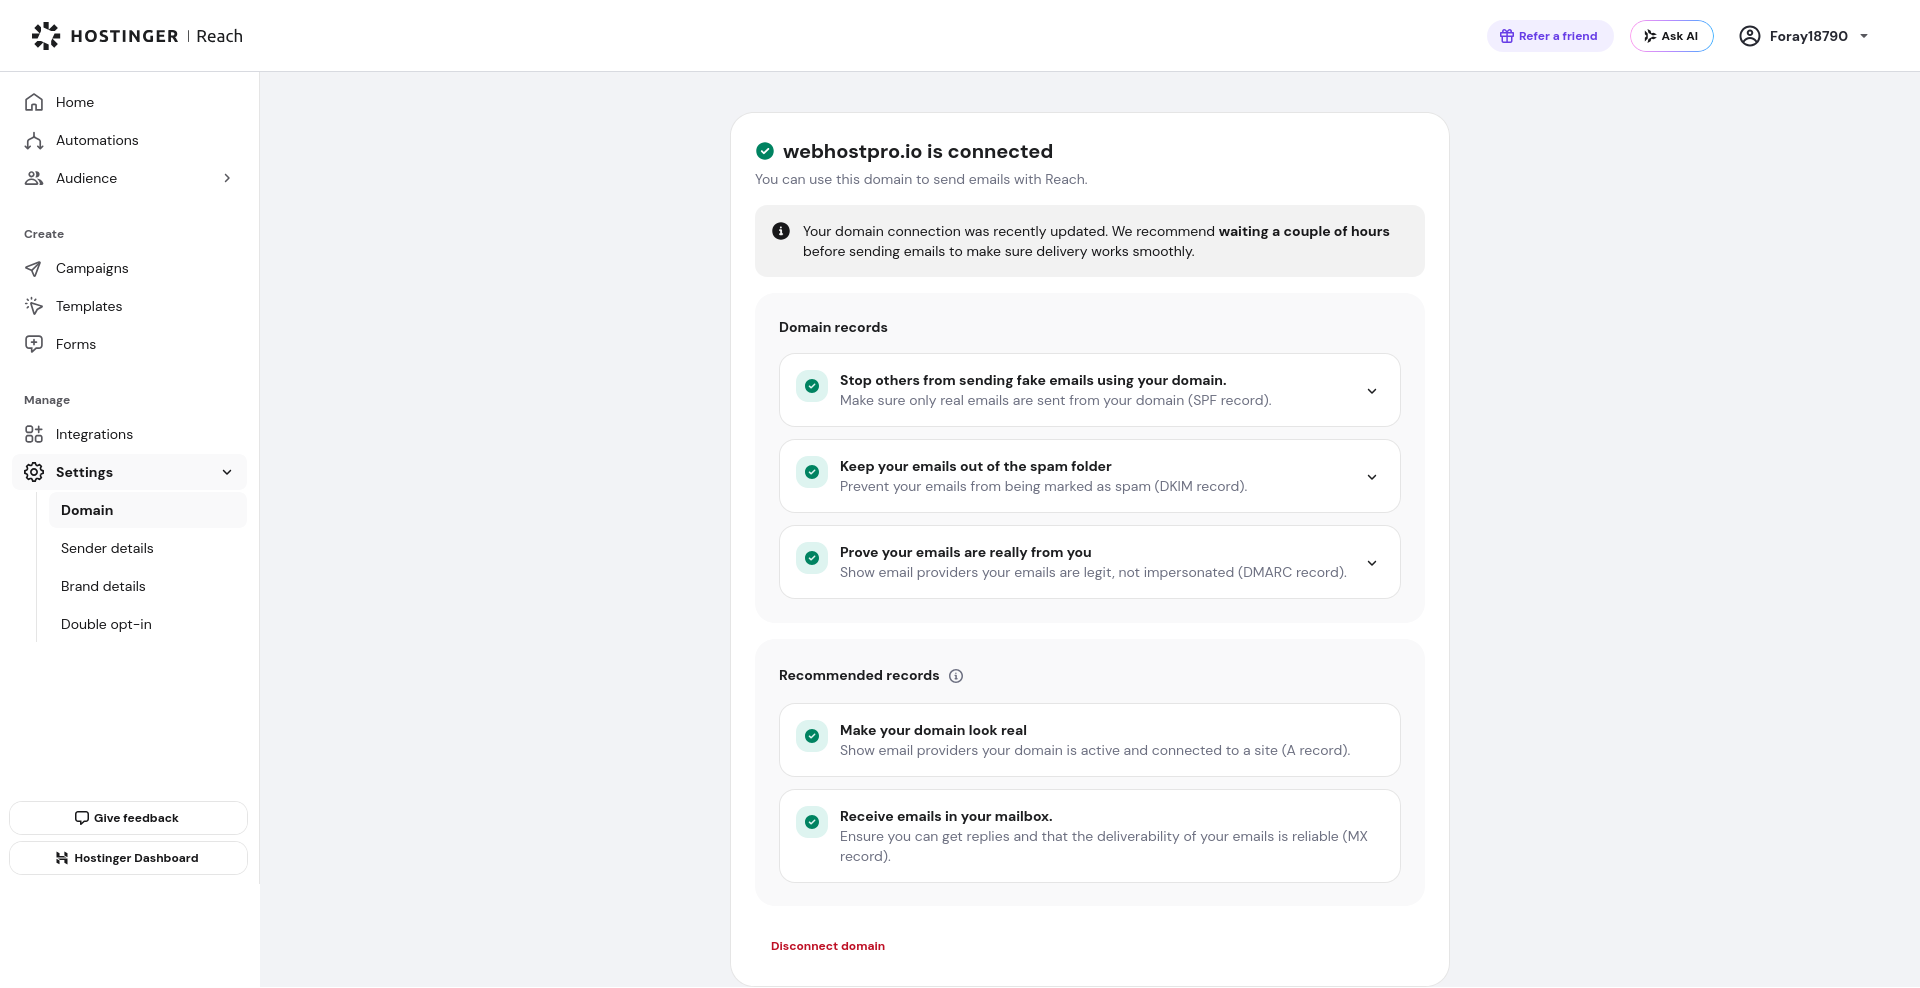Expand the SPF record details chevron
The image size is (1920, 988).
coord(1372,391)
